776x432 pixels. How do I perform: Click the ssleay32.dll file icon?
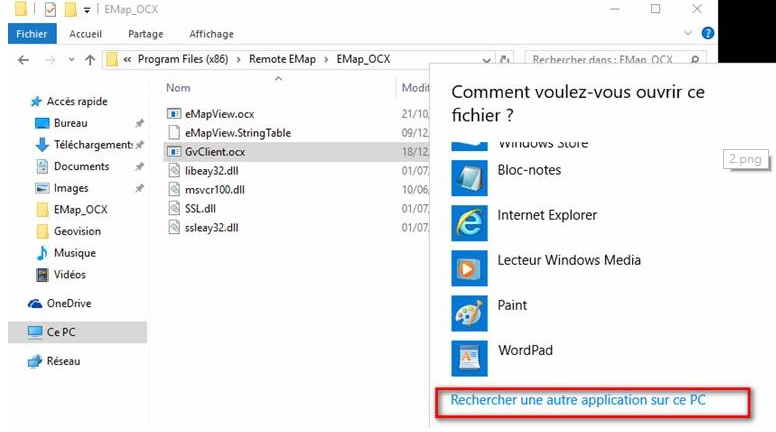[x=174, y=228]
